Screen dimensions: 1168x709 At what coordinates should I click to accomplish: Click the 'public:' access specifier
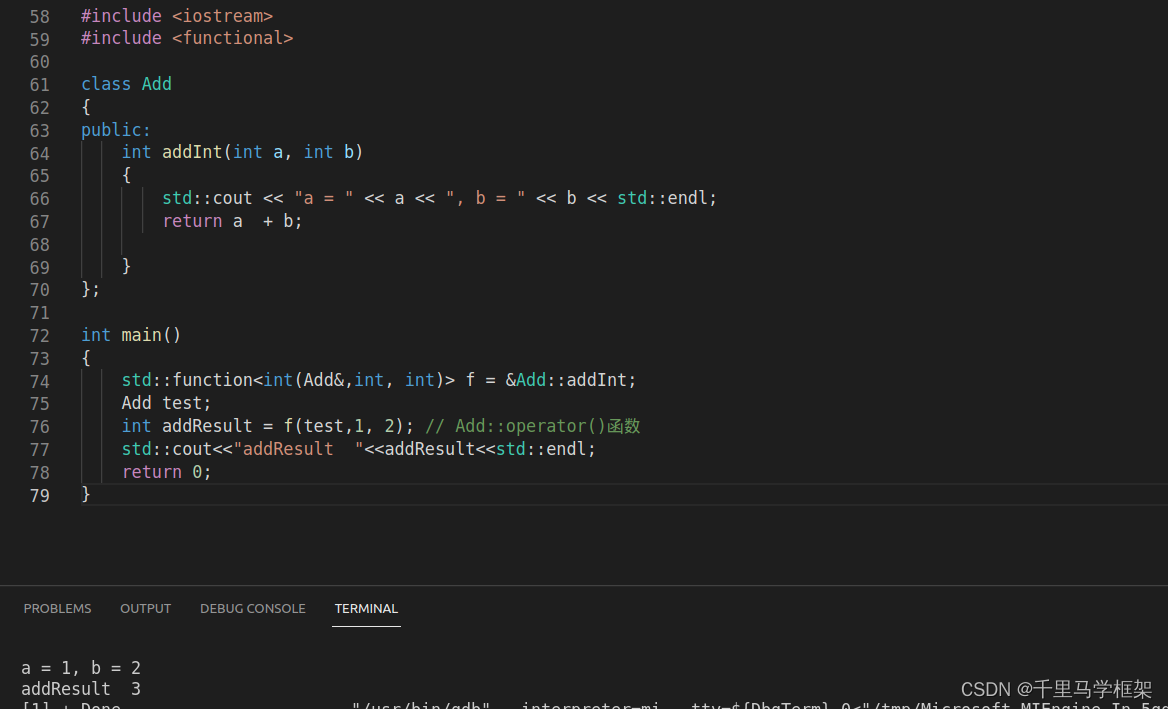tap(116, 130)
